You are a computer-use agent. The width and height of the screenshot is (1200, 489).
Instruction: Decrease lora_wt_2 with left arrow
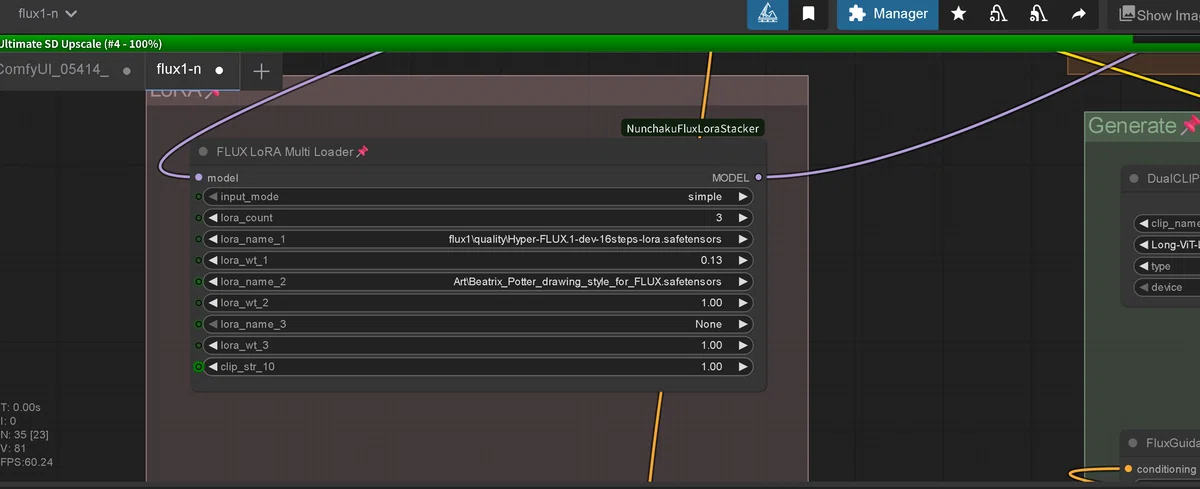click(212, 303)
